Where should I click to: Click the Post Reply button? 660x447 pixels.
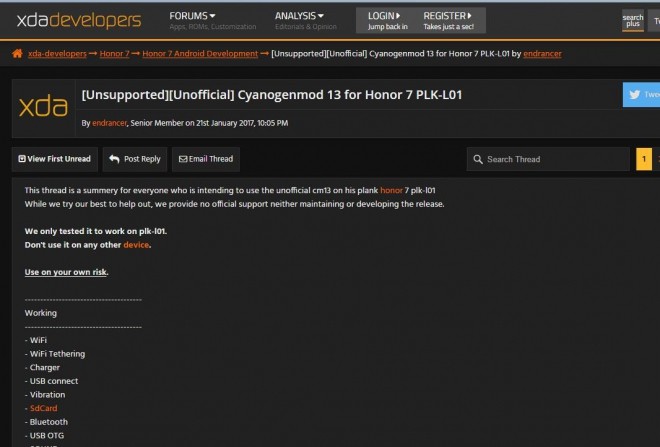point(135,159)
